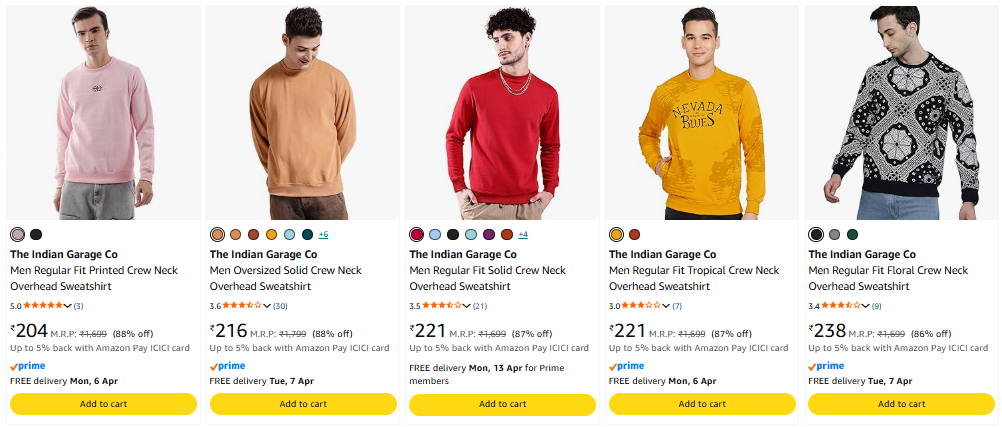Screen dimensions: 1002x427
Task: Add the ₹204 Printed sweatshirt to cart
Action: (x=103, y=404)
